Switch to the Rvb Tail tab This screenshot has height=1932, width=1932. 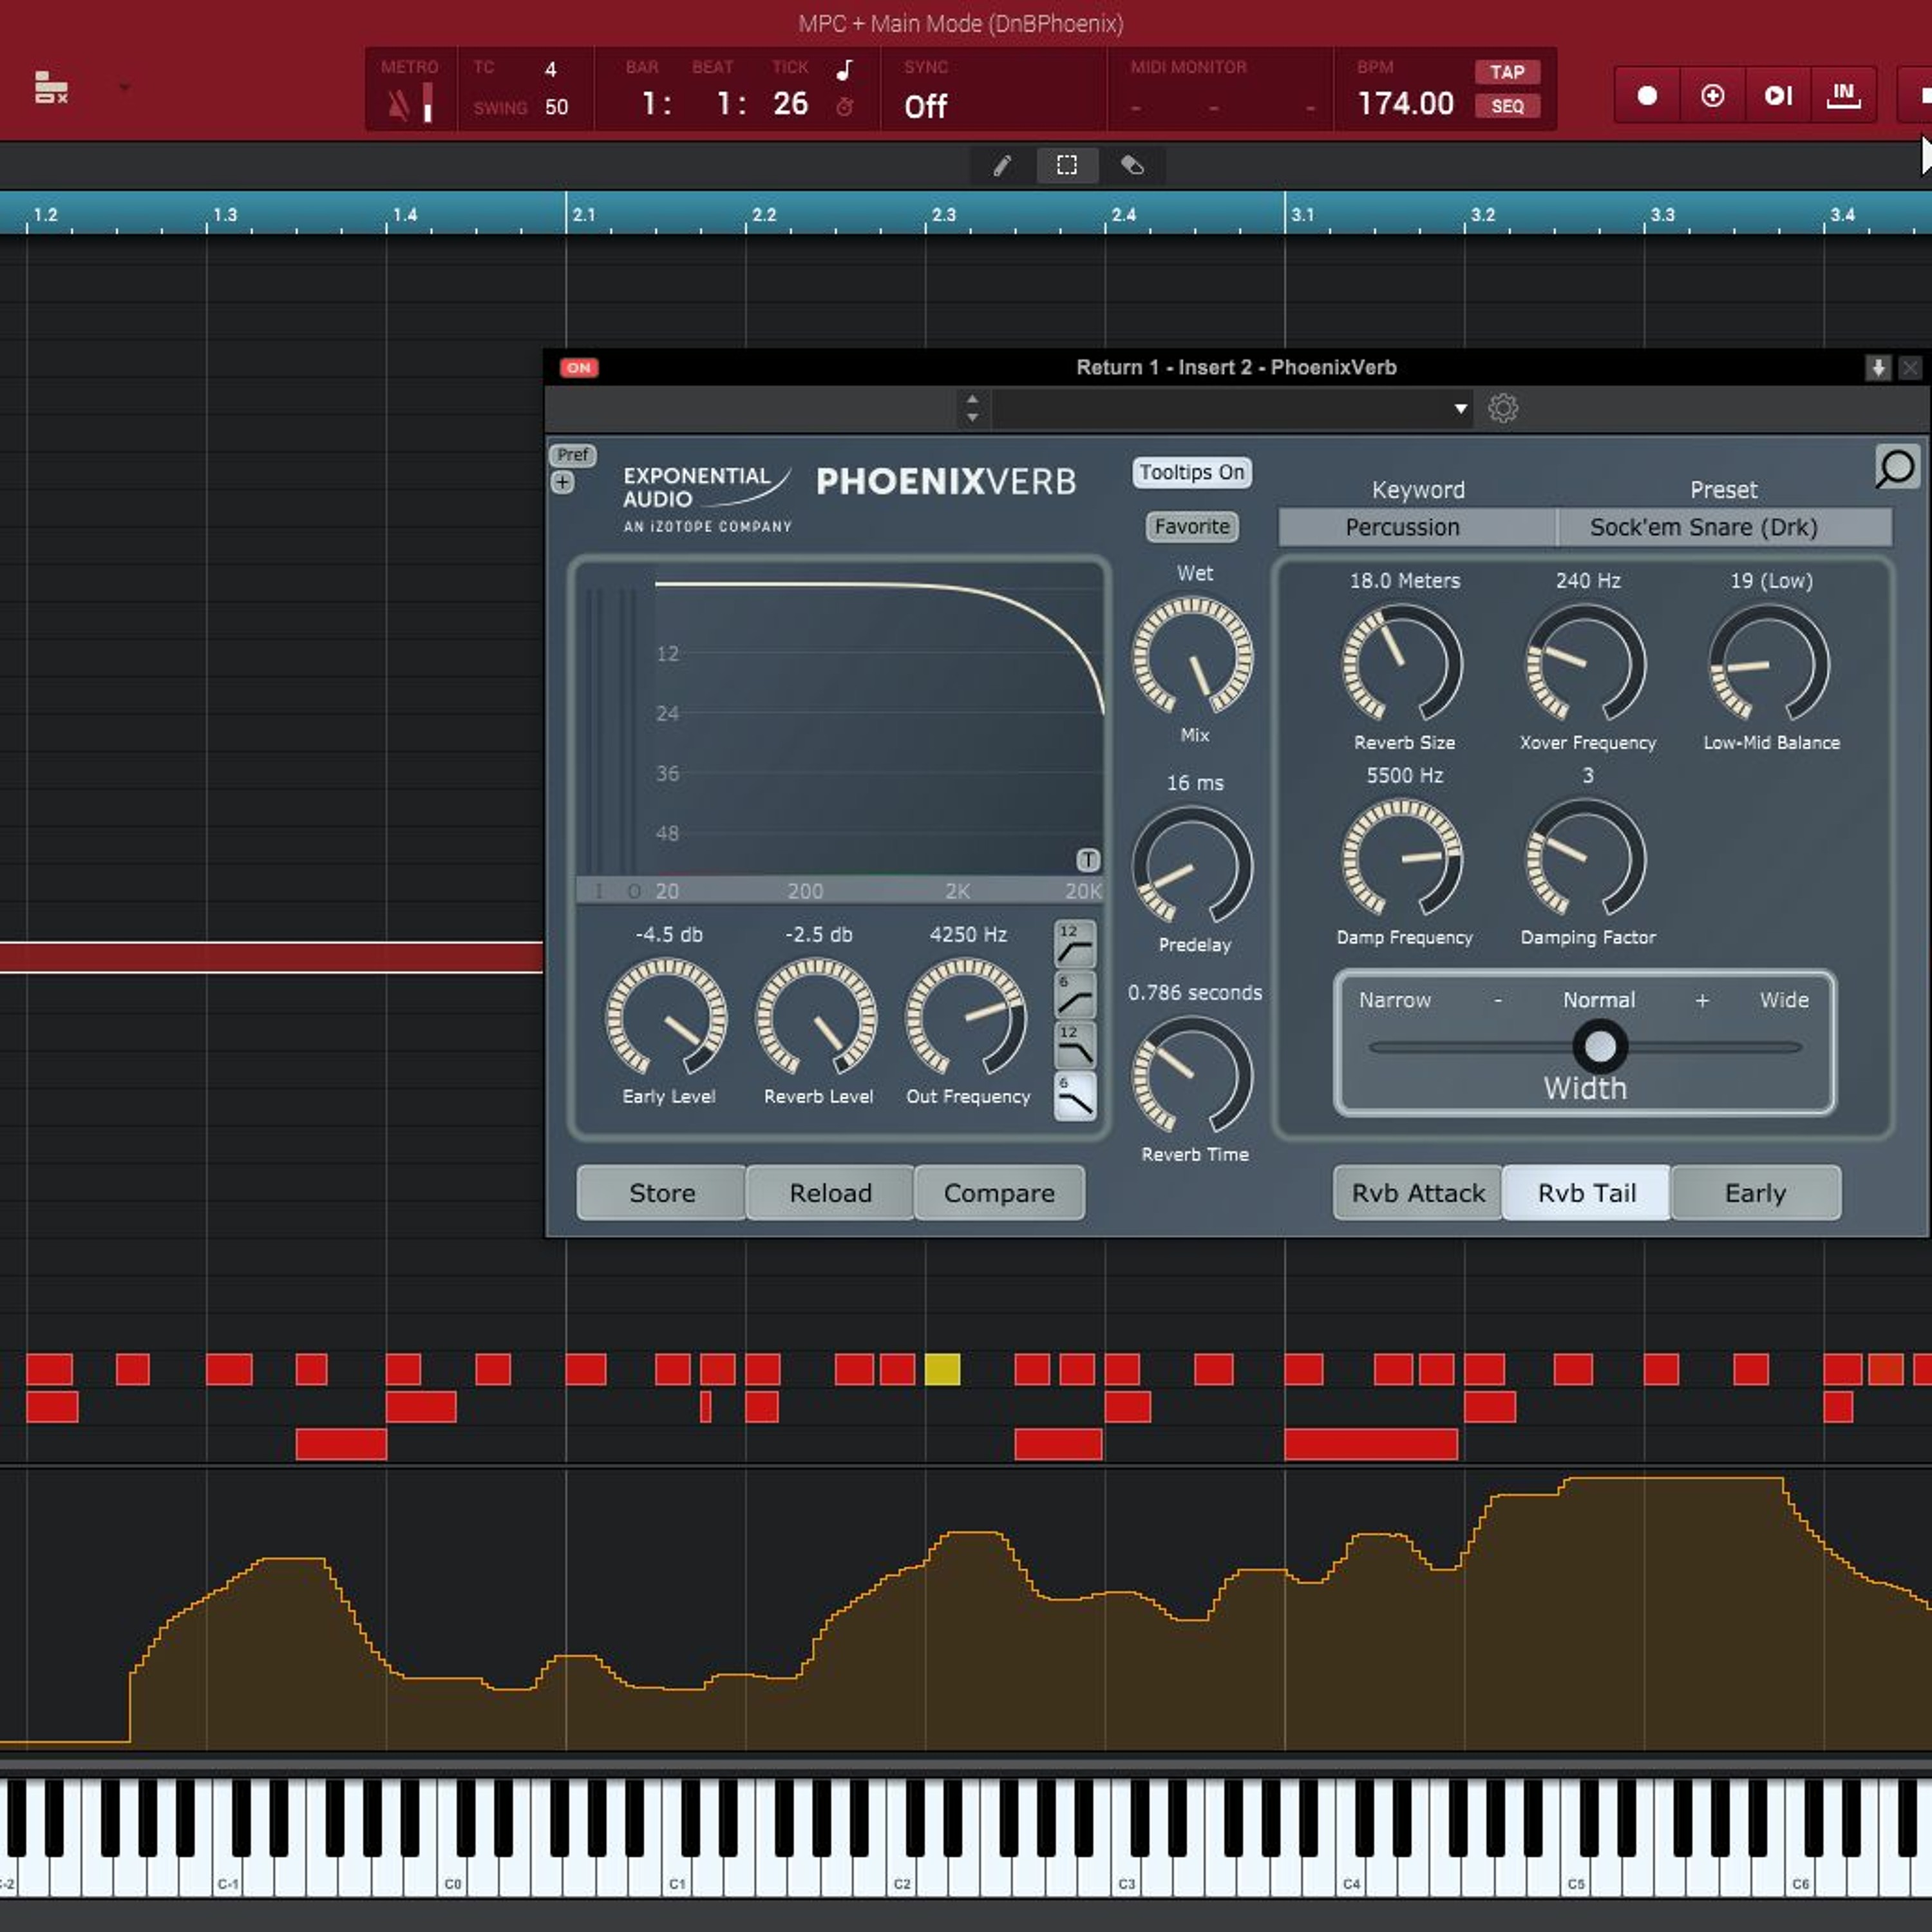tap(1586, 1193)
